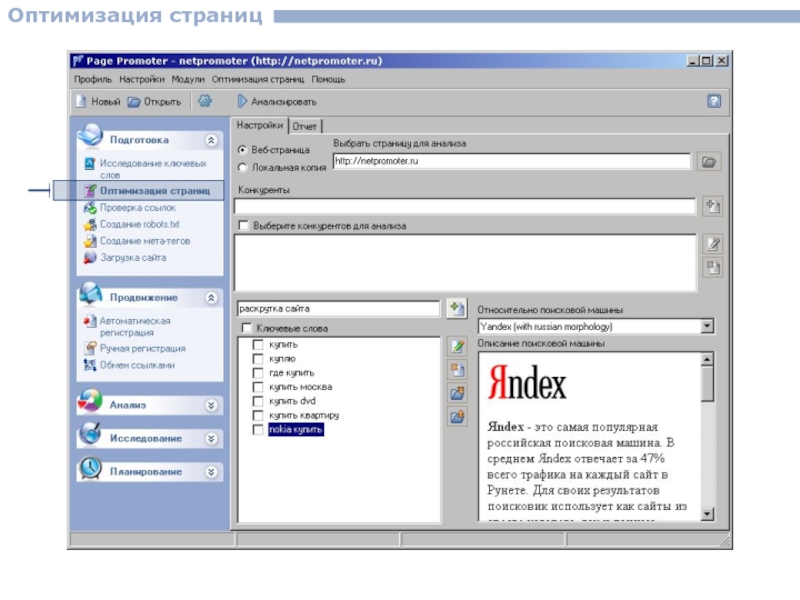Open Оптимизация страниц sidebar link
The height and width of the screenshot is (600, 800).
(155, 190)
